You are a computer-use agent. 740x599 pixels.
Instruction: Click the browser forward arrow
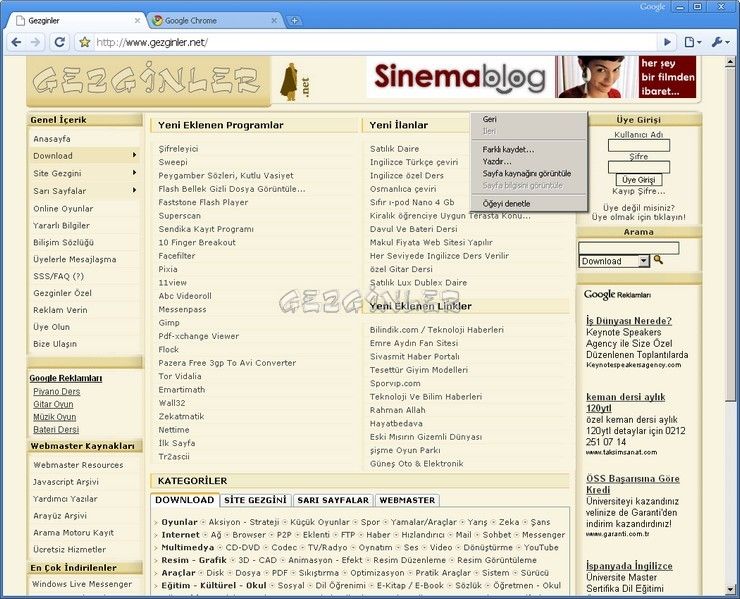tap(35, 42)
